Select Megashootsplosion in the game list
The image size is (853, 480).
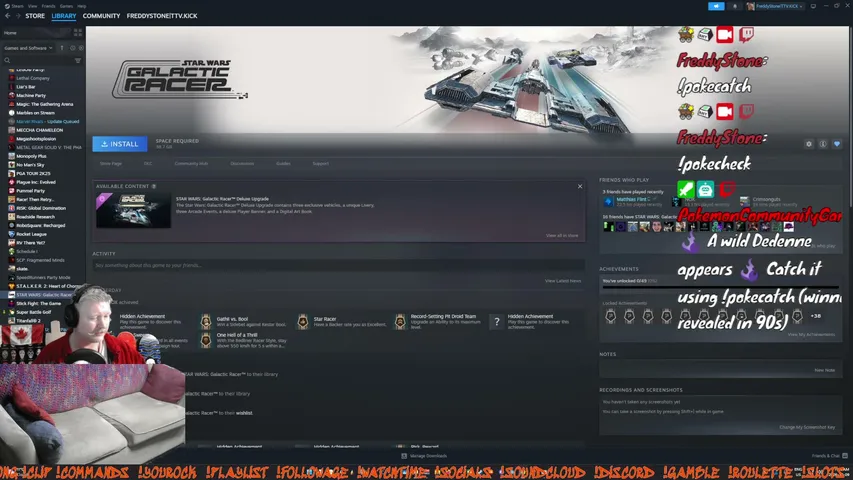pos(36,139)
